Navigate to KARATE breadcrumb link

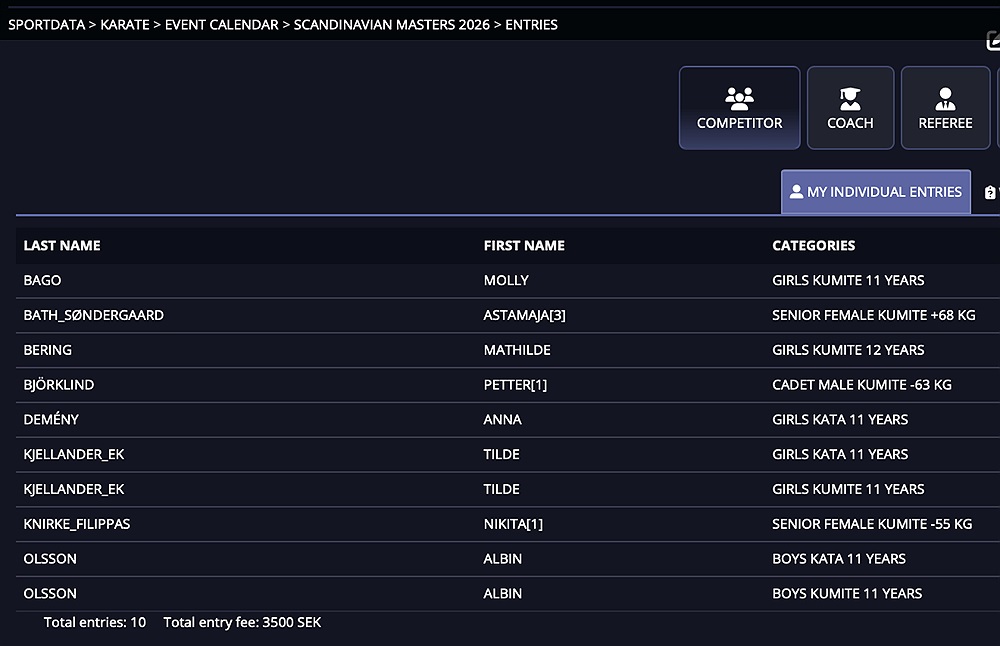pos(126,25)
